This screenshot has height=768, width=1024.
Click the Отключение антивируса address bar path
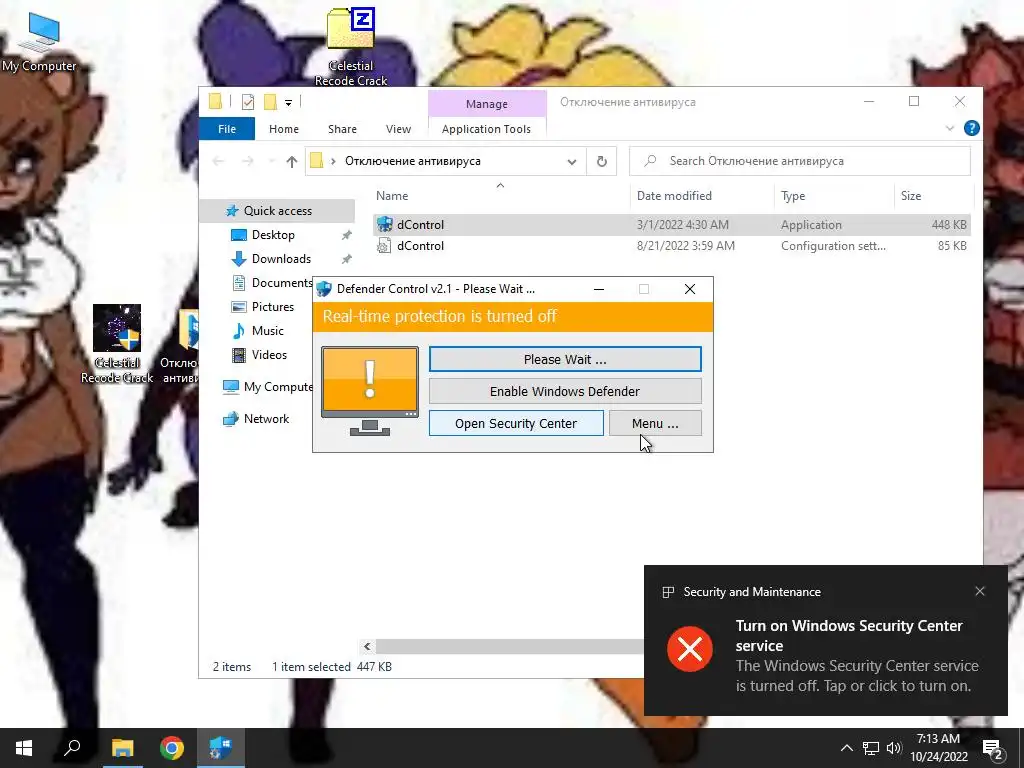click(413, 161)
